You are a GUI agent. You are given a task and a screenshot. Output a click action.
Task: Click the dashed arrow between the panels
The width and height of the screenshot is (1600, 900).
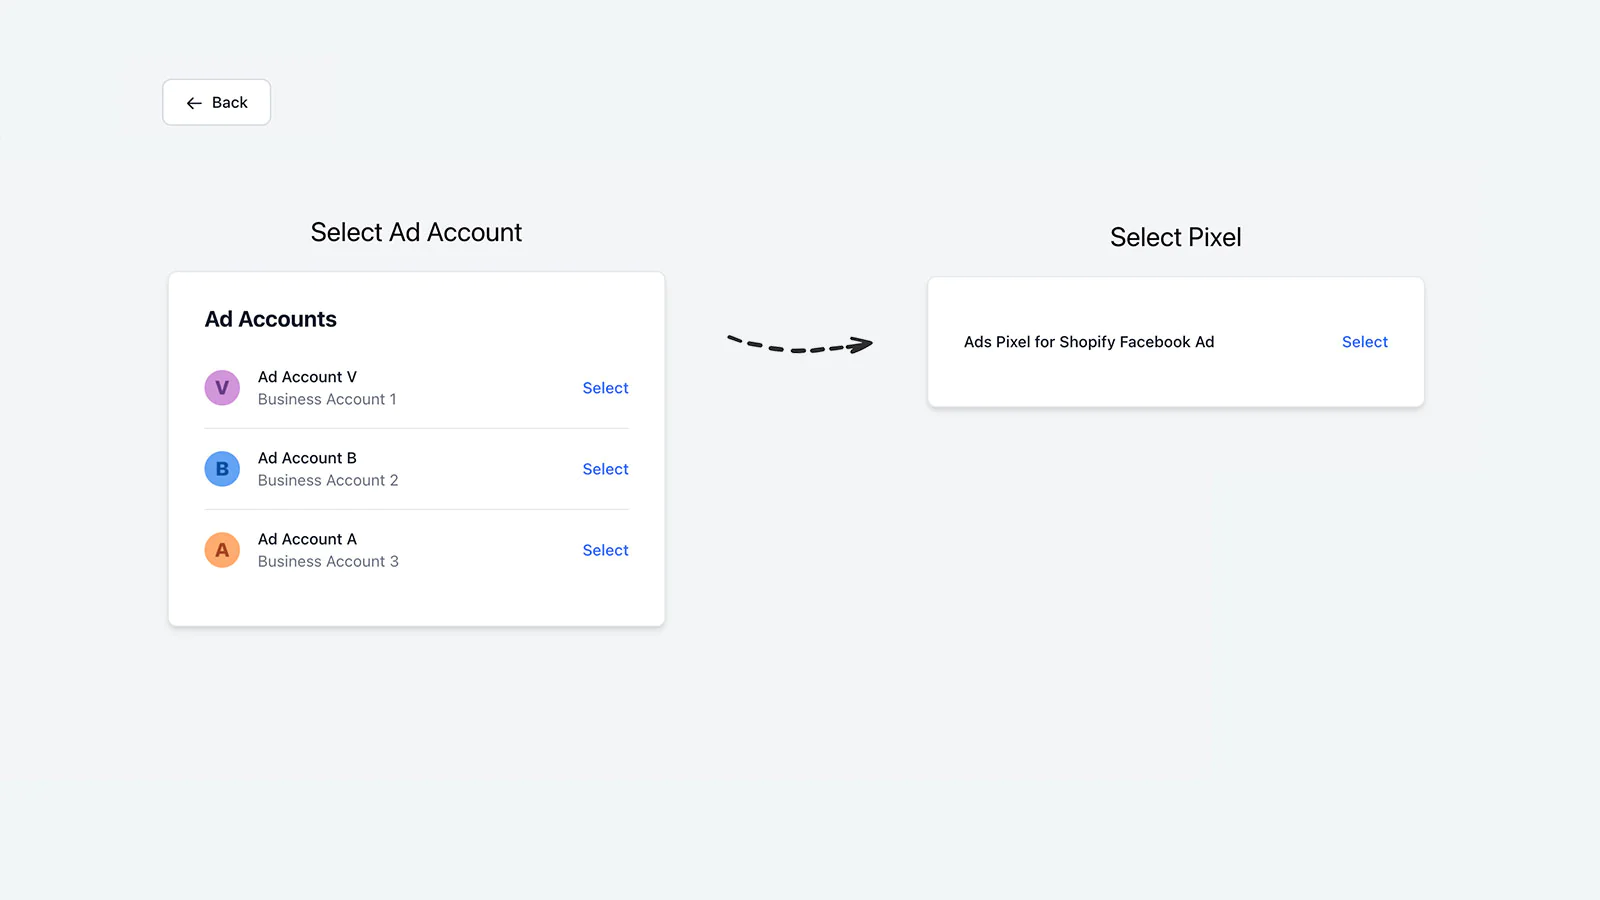[800, 345]
